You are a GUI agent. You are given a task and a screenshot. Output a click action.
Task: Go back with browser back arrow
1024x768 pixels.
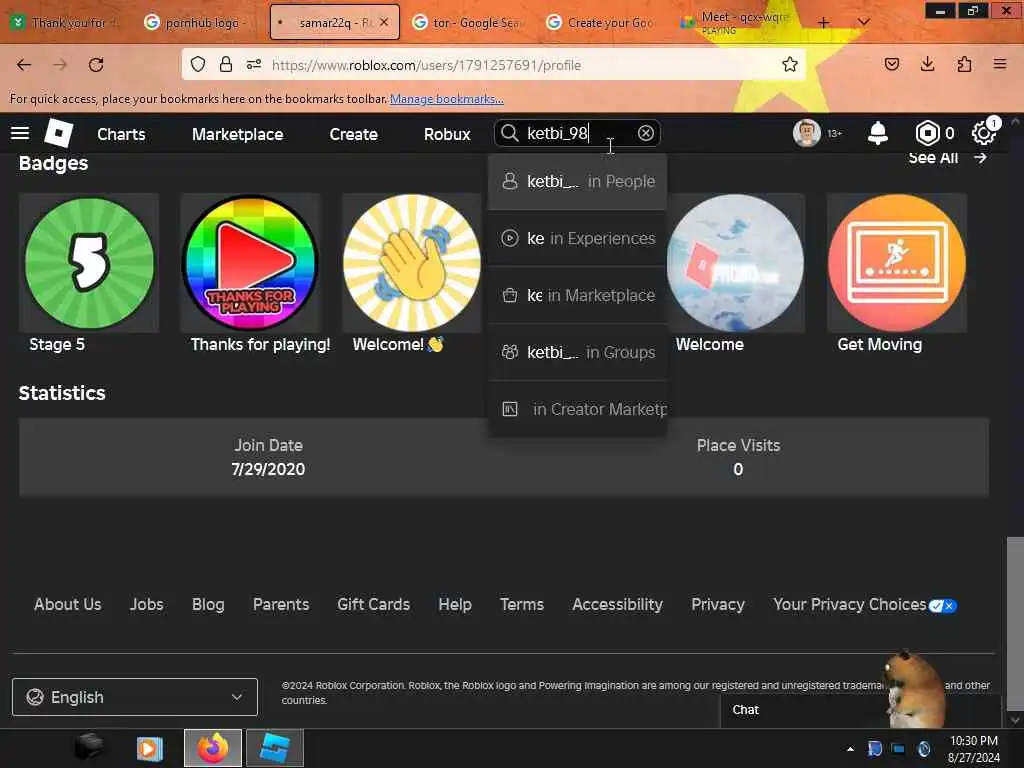24,65
